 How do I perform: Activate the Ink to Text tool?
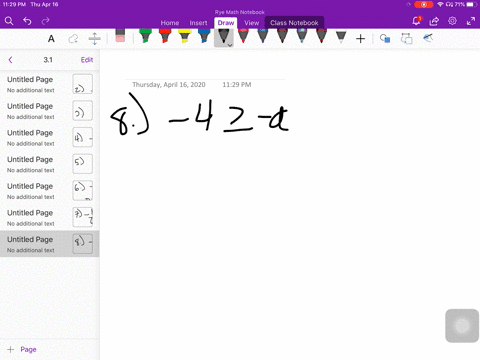(406, 39)
